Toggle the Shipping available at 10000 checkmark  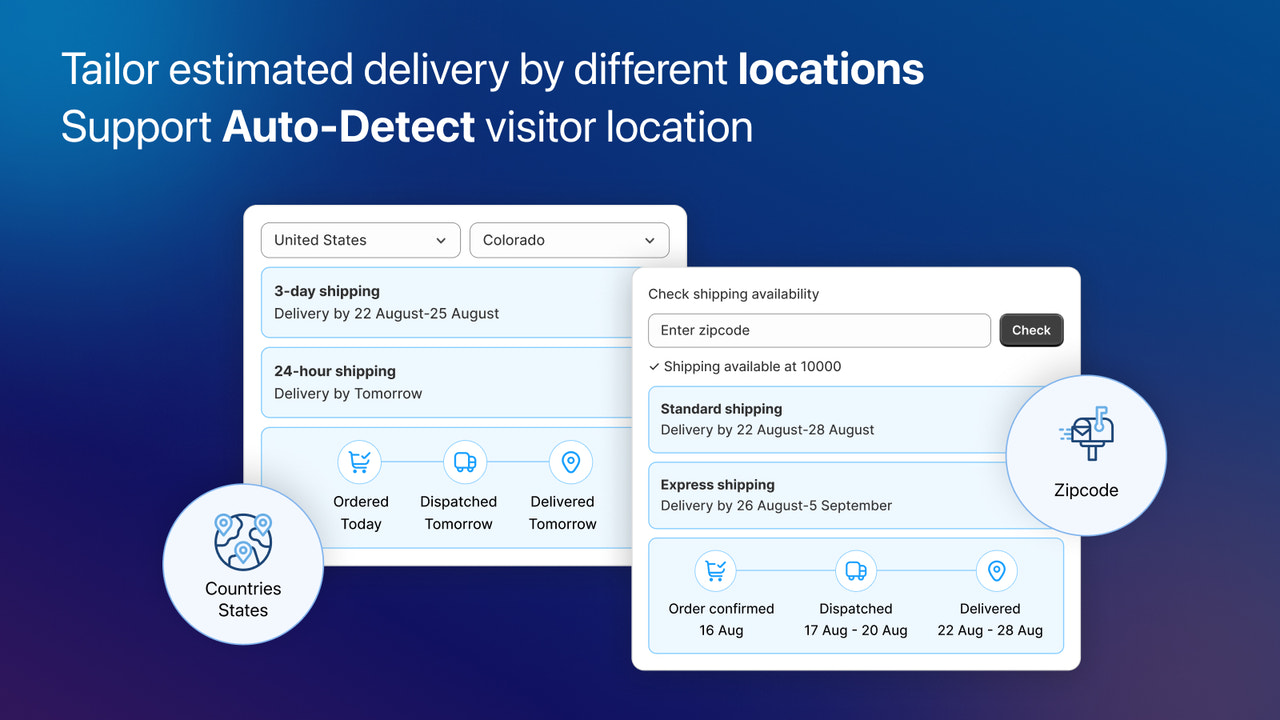[x=654, y=367]
